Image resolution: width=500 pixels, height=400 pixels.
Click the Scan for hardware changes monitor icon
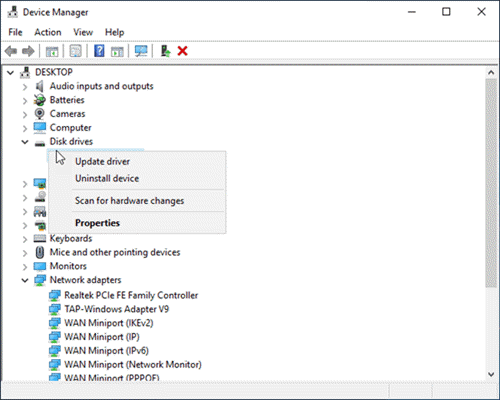(141, 51)
